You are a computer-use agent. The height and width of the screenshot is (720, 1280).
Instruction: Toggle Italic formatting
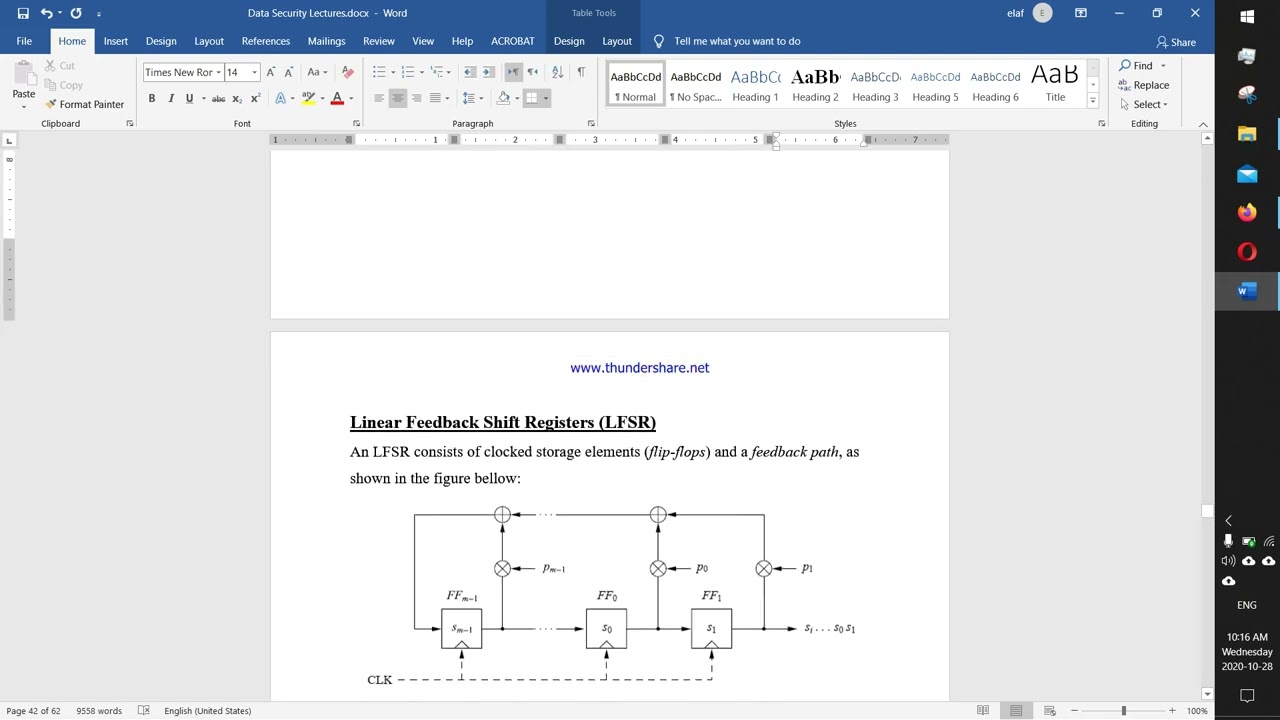171,98
